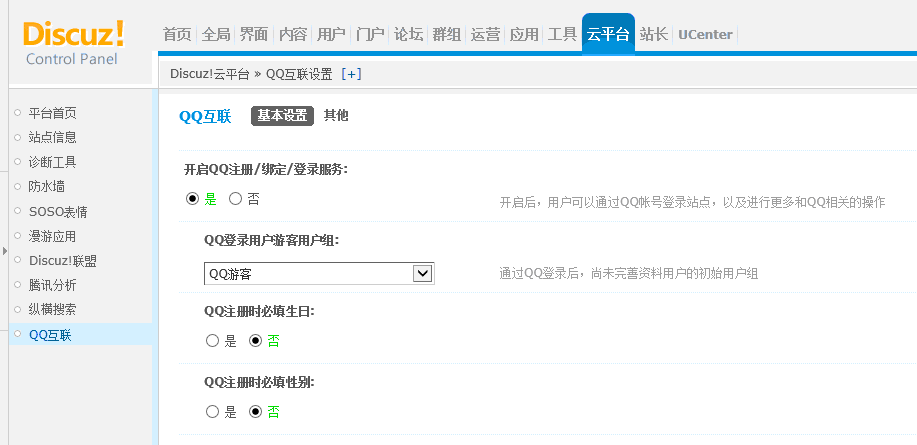The height and width of the screenshot is (445, 917).
Task: Click Discuz!云平台 breadcrumb text
Action: (x=210, y=74)
